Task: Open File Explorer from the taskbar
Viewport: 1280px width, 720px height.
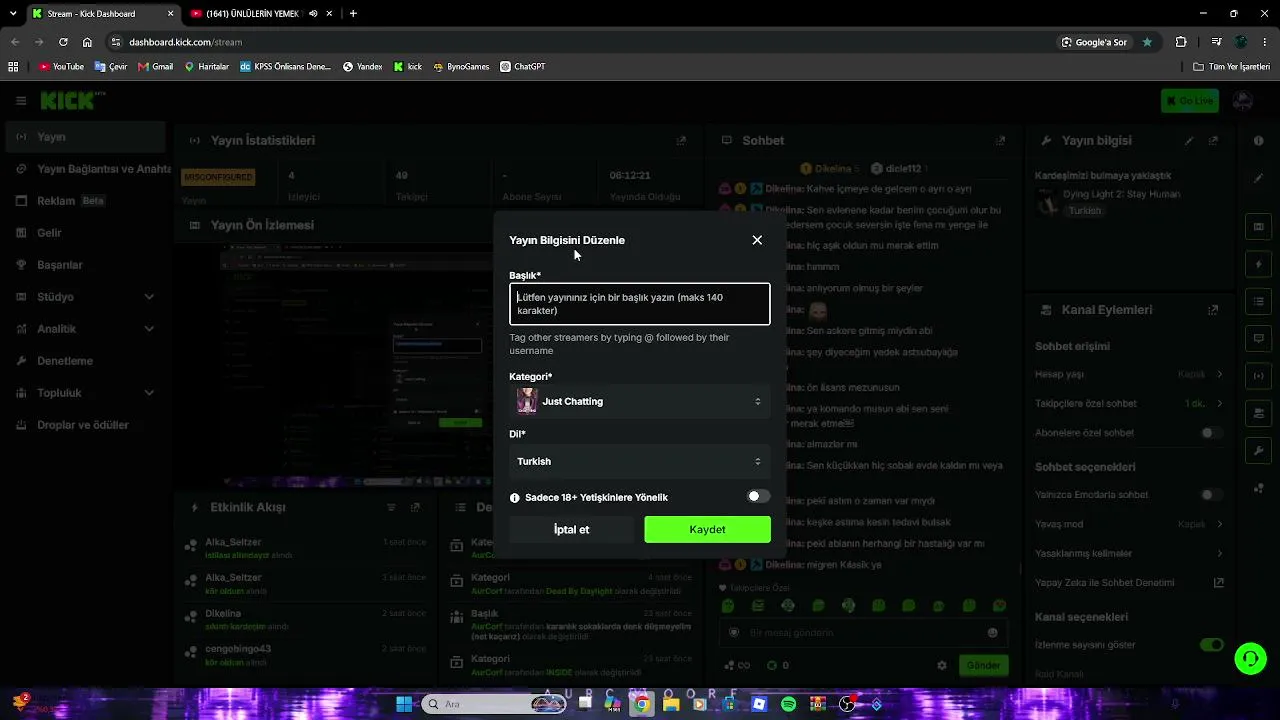Action: (671, 704)
